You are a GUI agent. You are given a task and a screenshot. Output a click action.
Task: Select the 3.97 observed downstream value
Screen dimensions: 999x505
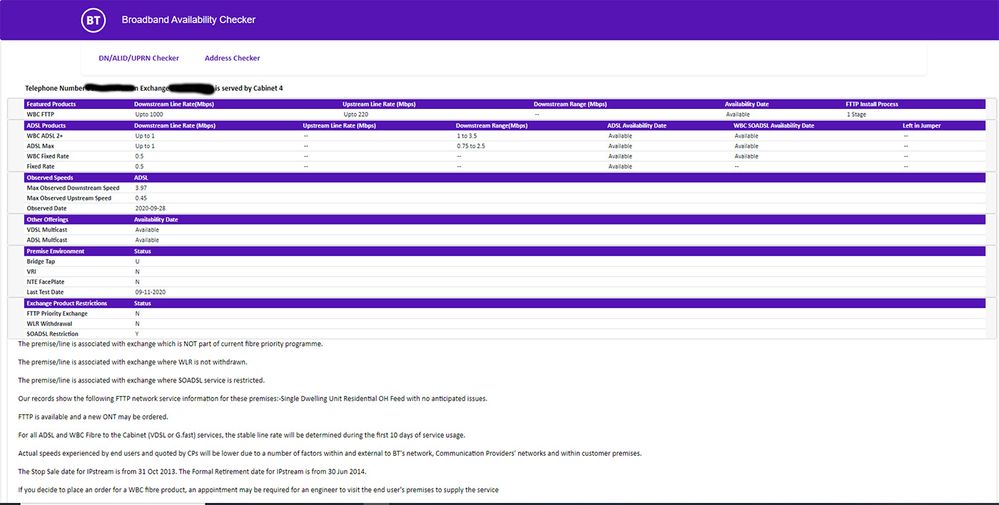(x=141, y=188)
